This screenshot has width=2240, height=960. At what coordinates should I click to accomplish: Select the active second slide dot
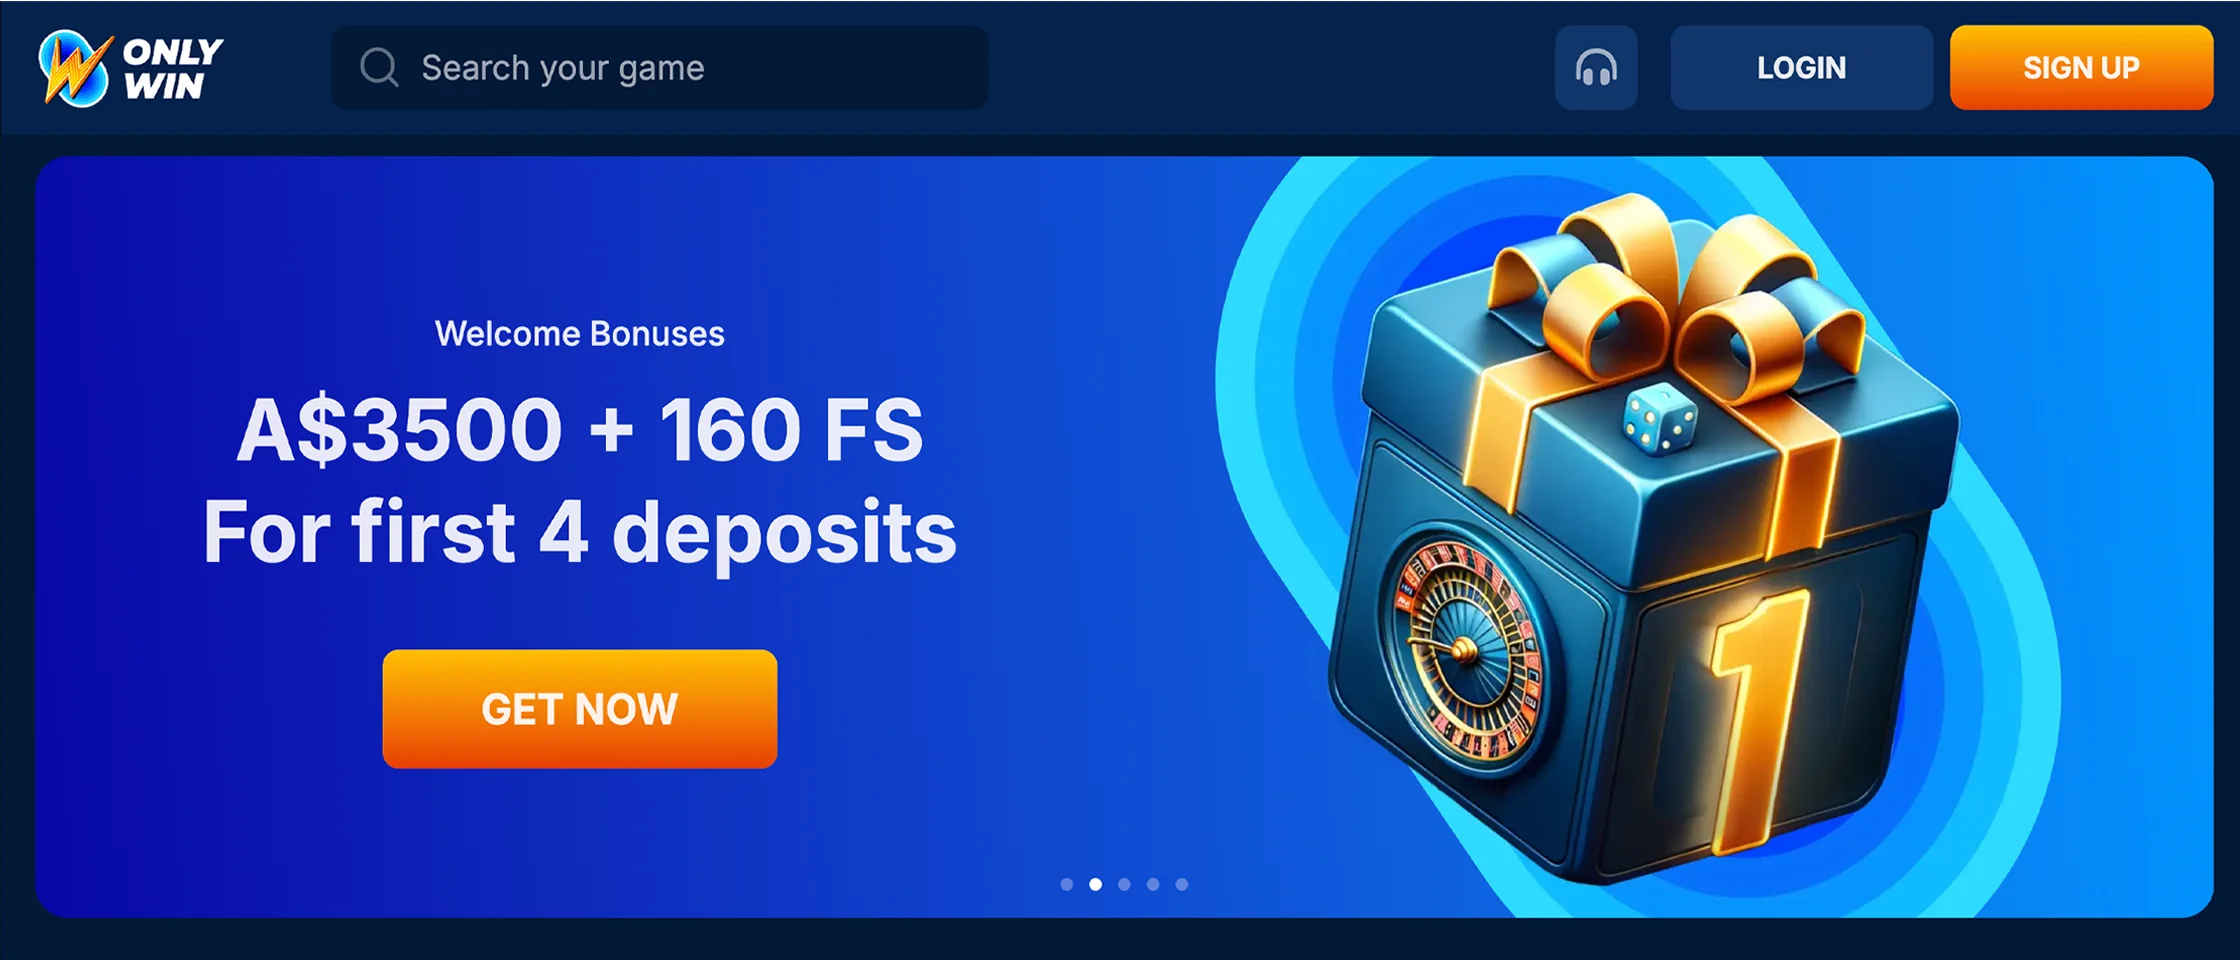pyautogui.click(x=1096, y=884)
